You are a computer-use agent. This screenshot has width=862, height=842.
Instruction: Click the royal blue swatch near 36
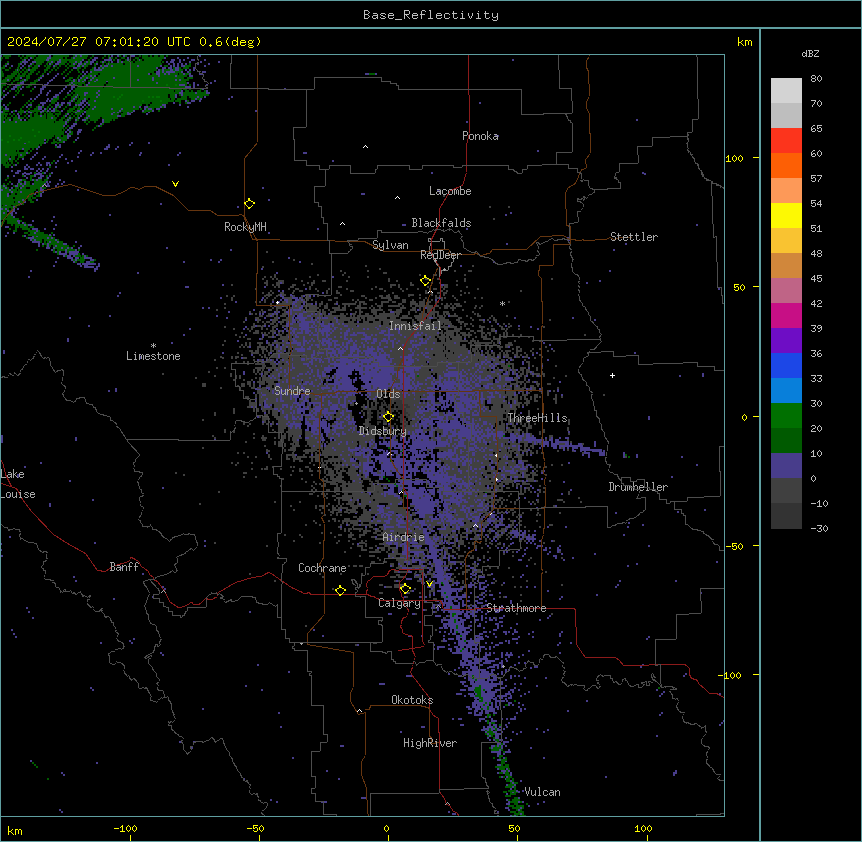click(x=786, y=365)
